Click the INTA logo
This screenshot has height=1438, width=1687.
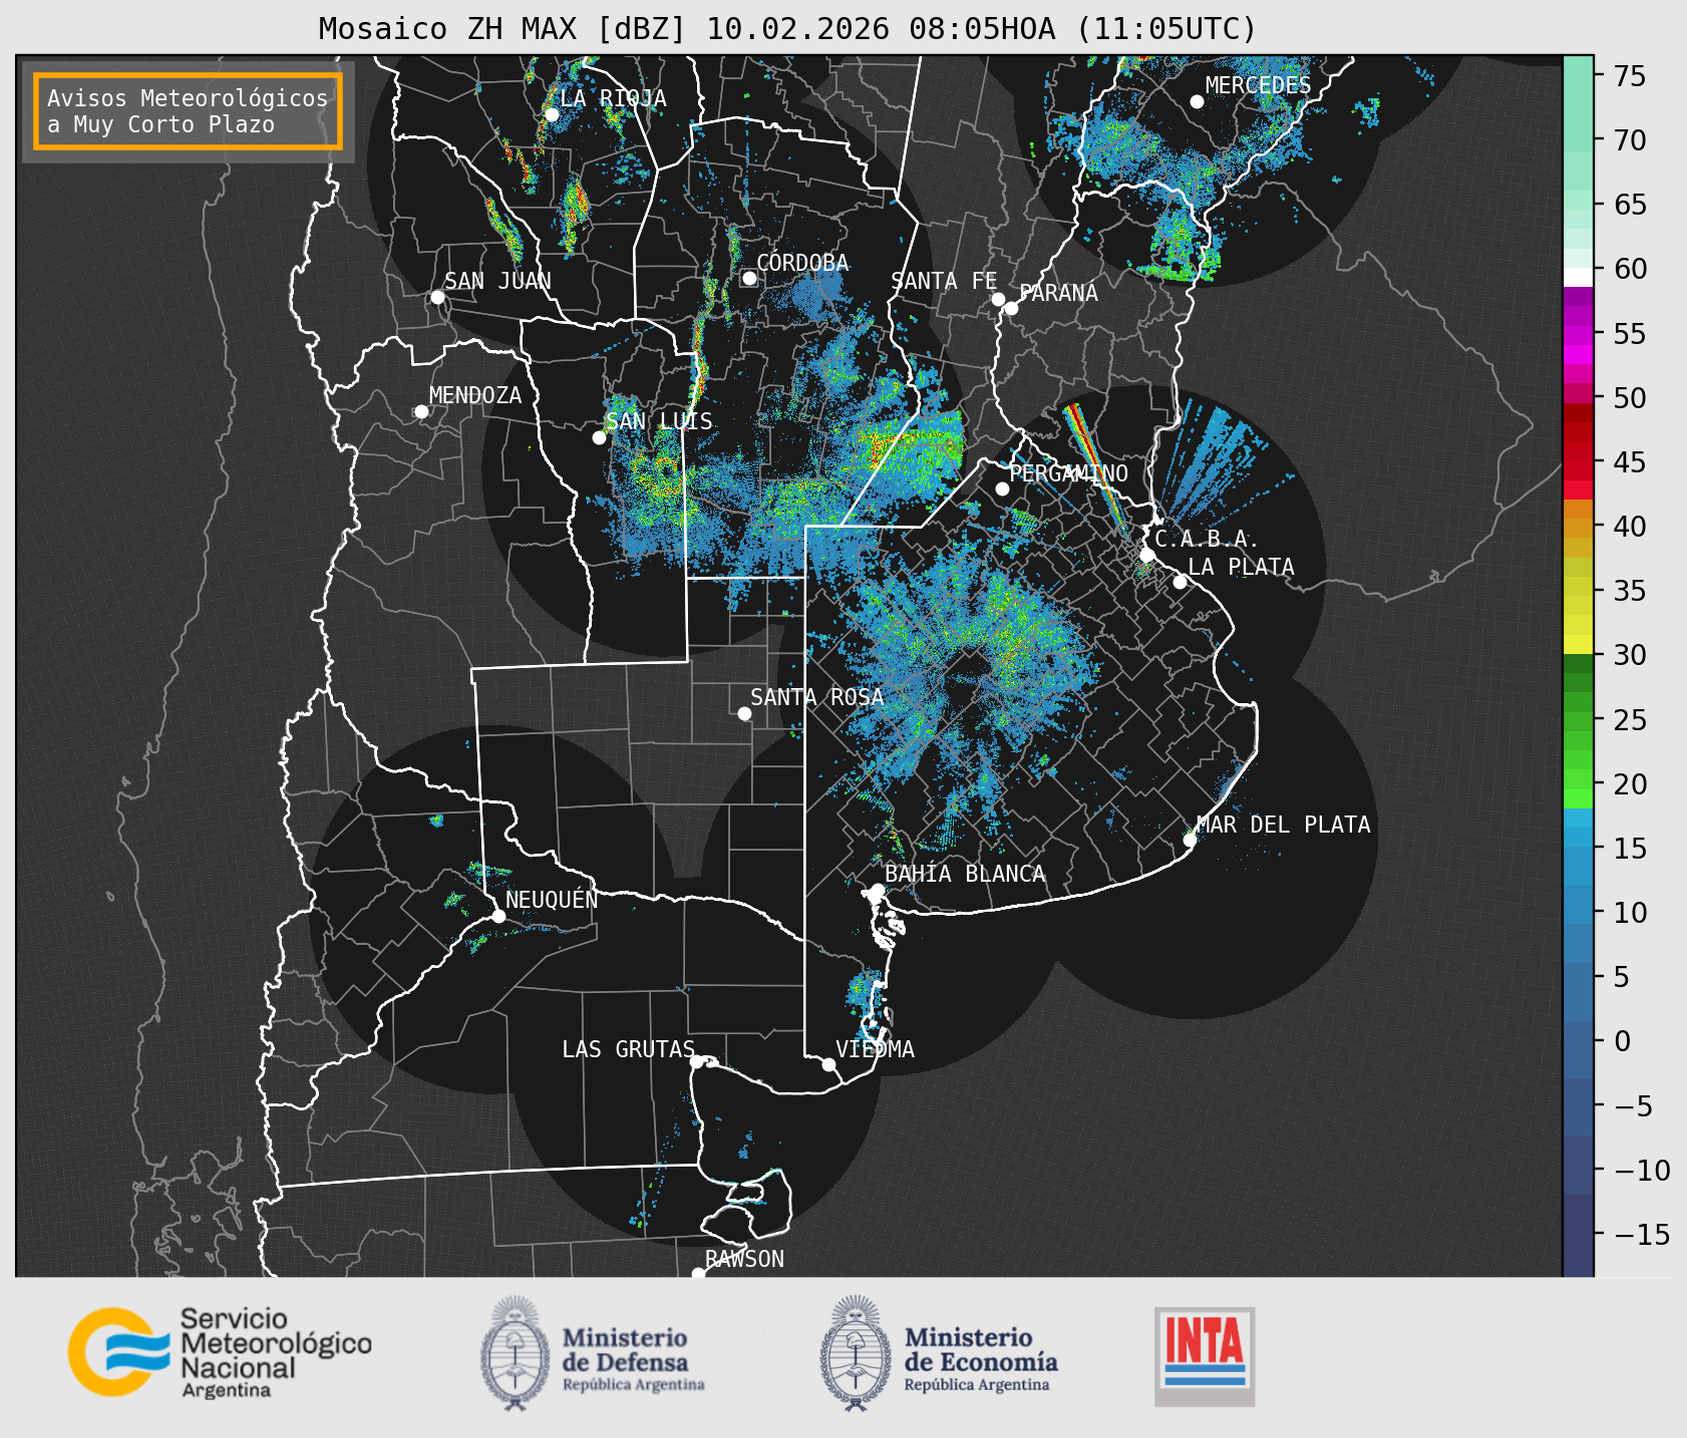pos(1205,1356)
